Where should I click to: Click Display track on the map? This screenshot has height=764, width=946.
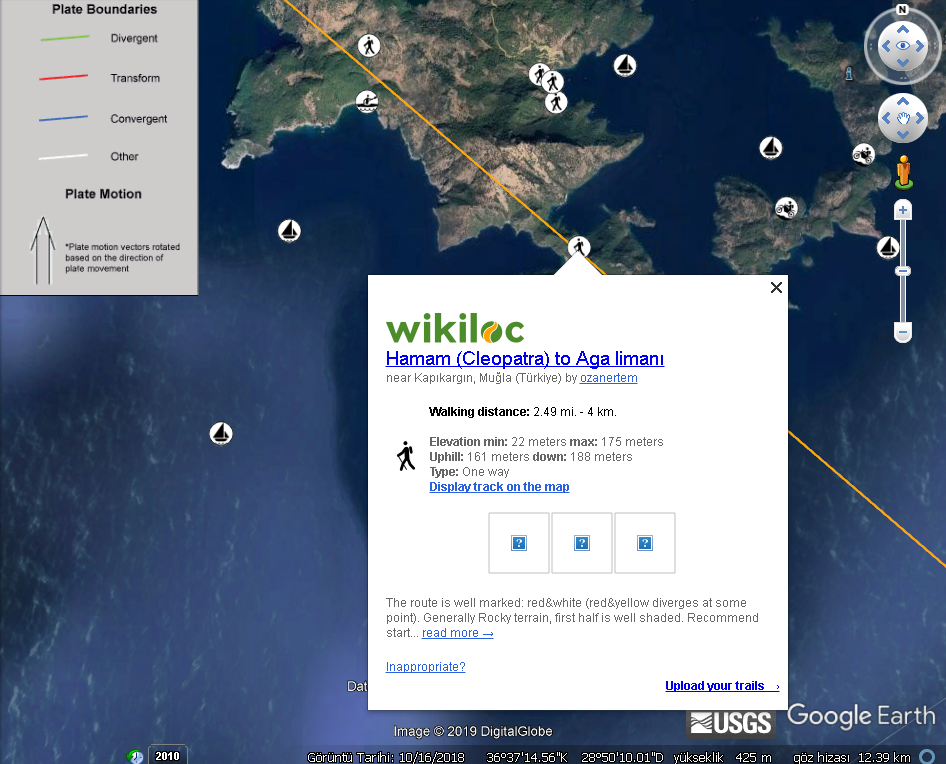[x=499, y=486]
